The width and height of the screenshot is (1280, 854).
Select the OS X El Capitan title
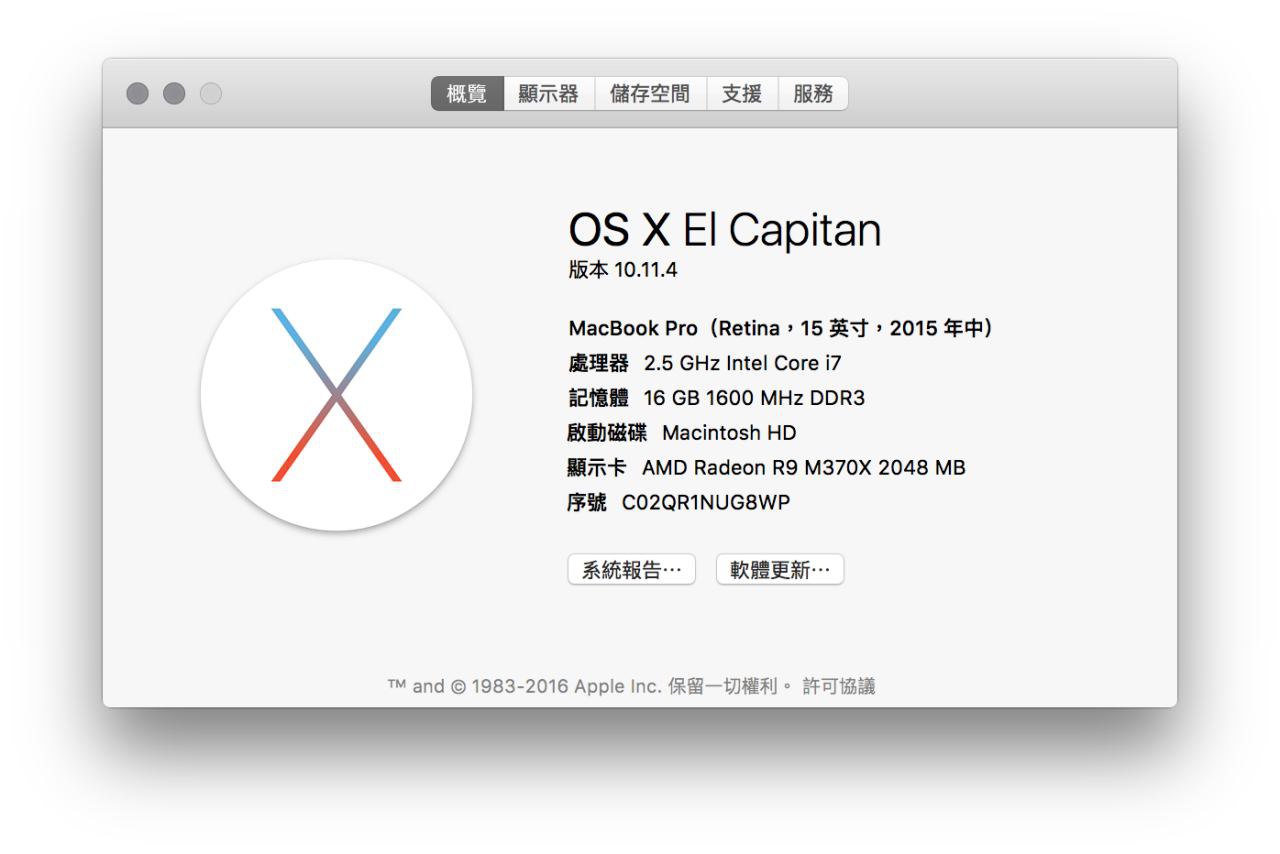(725, 231)
